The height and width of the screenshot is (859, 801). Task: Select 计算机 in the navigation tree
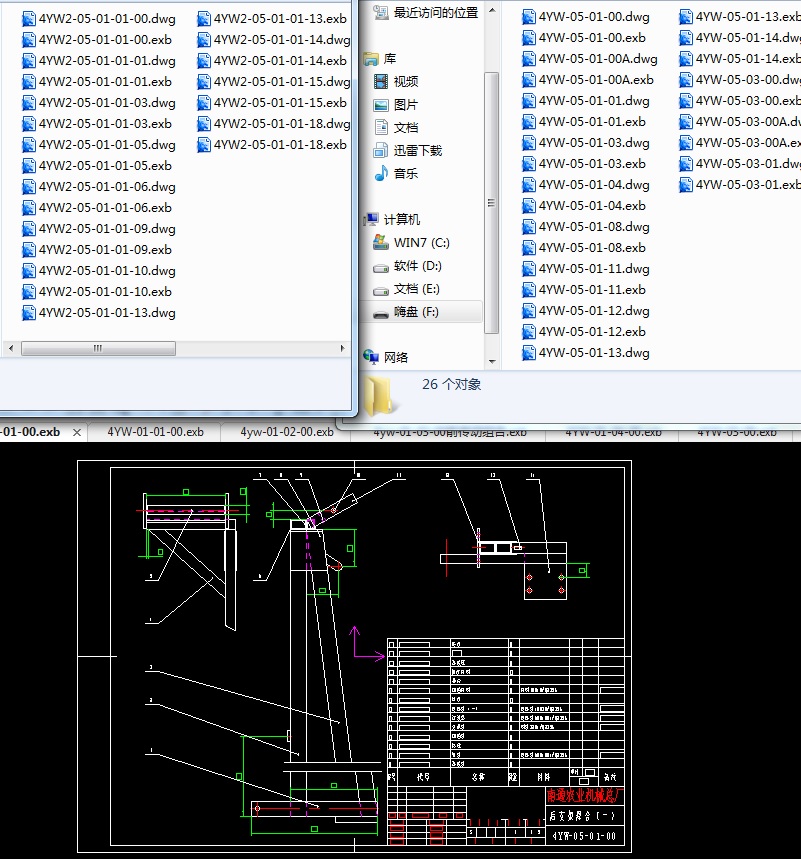[401, 220]
